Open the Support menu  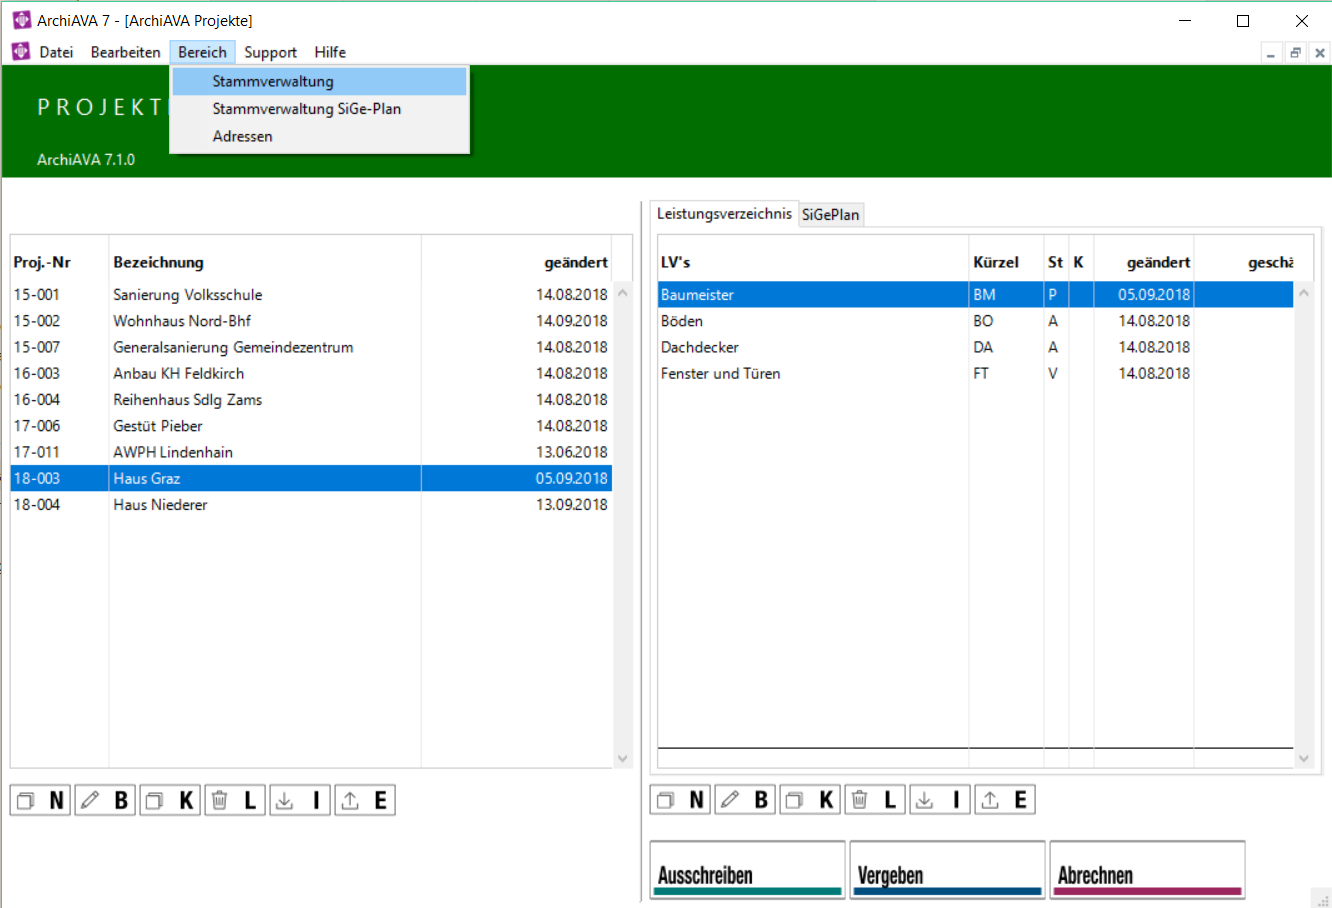click(x=270, y=52)
